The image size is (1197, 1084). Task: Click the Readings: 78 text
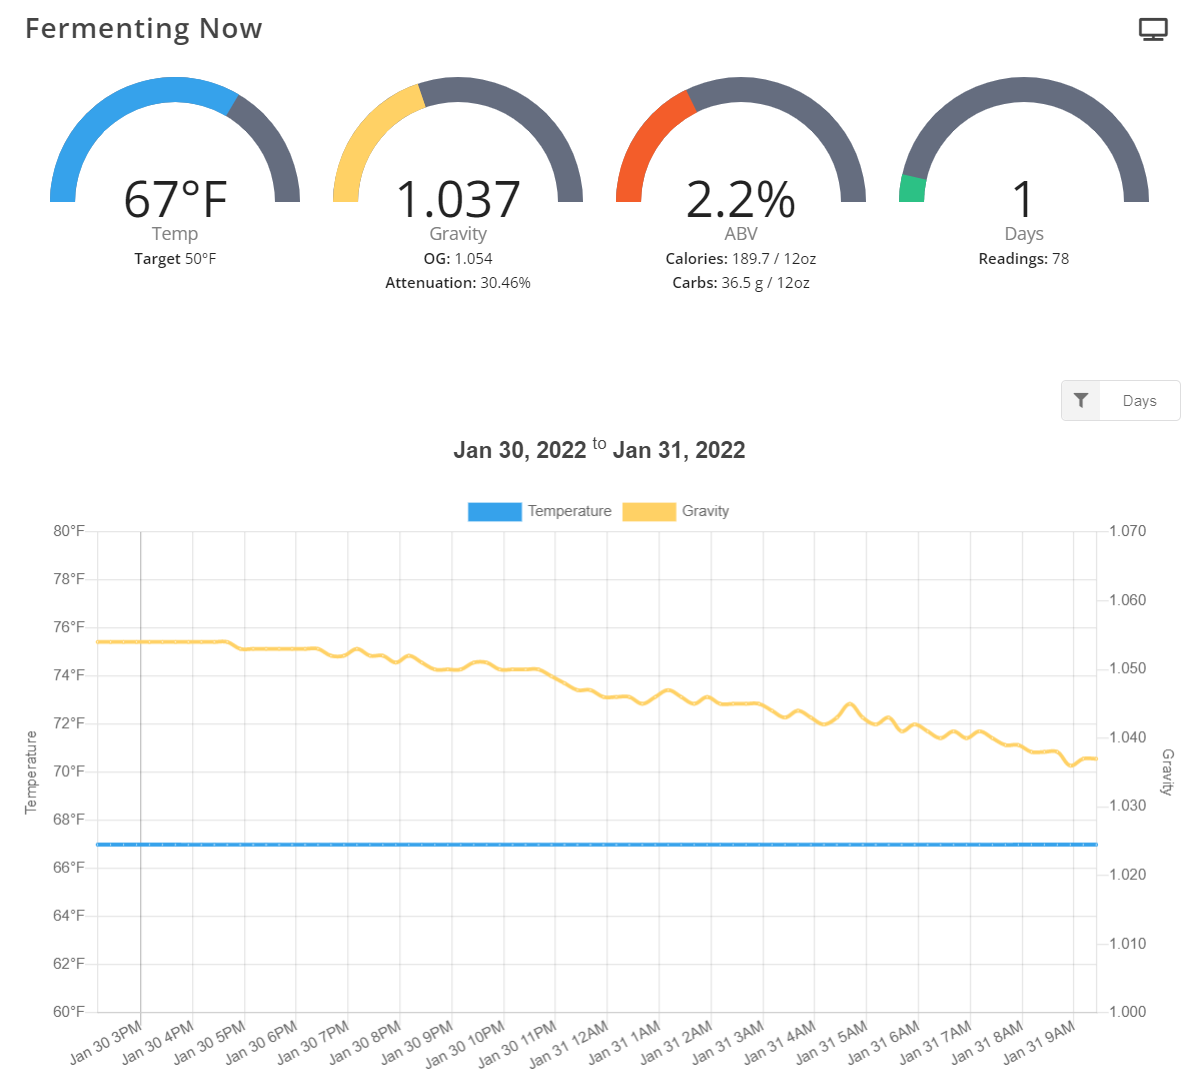(1024, 259)
